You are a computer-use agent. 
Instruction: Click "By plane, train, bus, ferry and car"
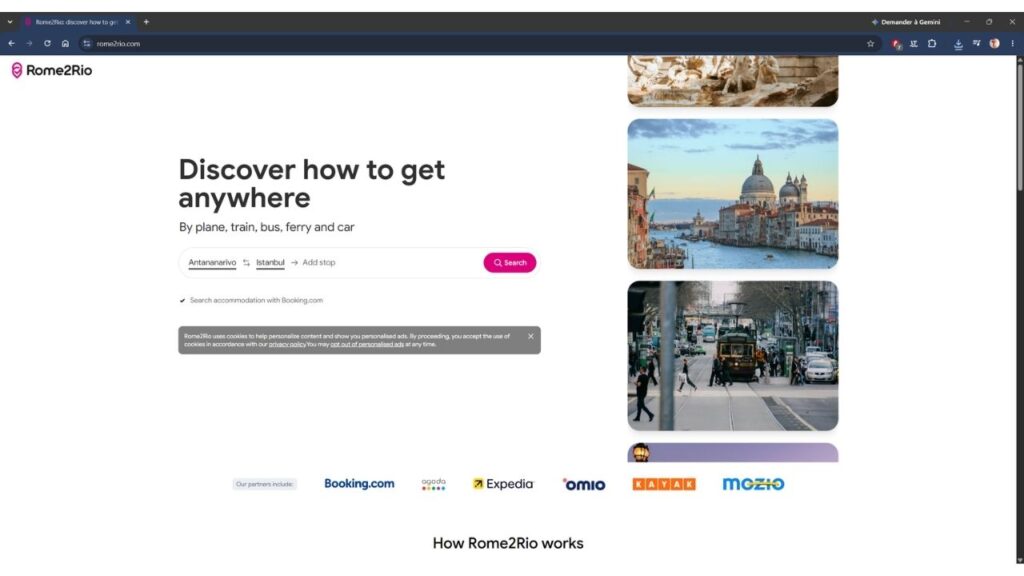pyautogui.click(x=266, y=227)
